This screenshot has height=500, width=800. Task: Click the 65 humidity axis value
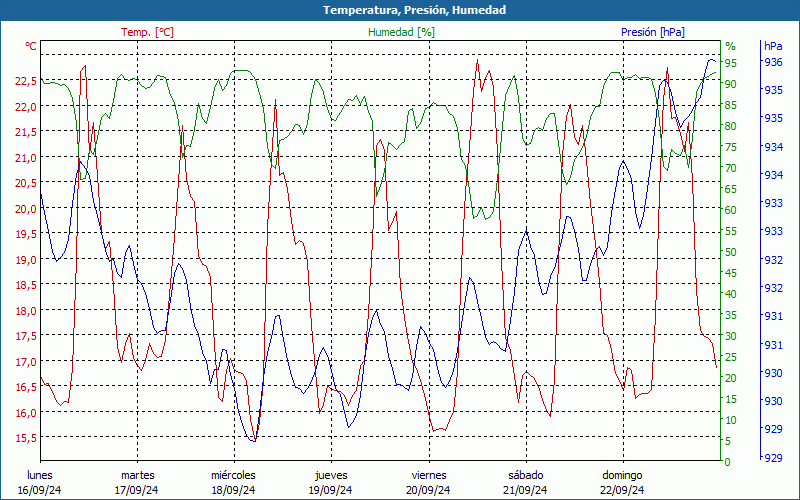(x=730, y=189)
